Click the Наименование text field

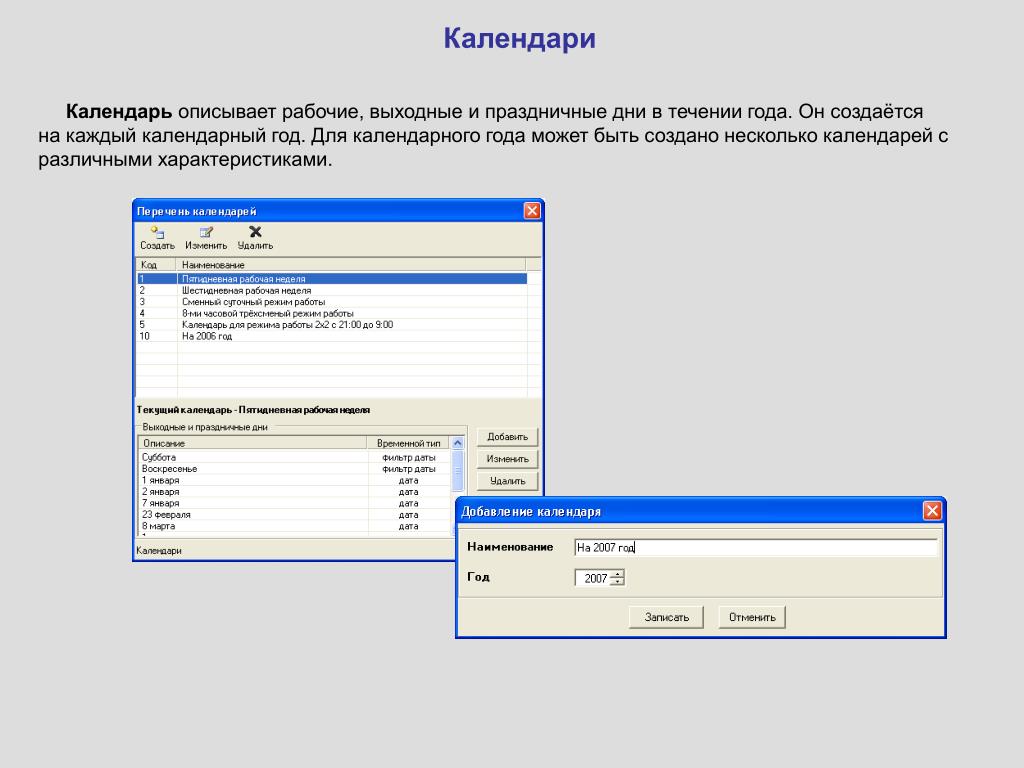coord(756,547)
